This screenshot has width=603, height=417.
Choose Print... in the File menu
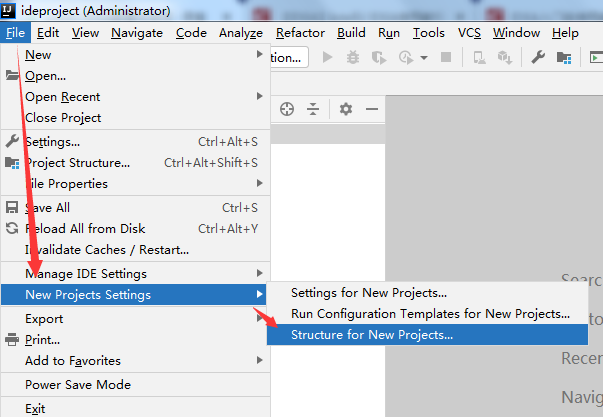(135, 340)
